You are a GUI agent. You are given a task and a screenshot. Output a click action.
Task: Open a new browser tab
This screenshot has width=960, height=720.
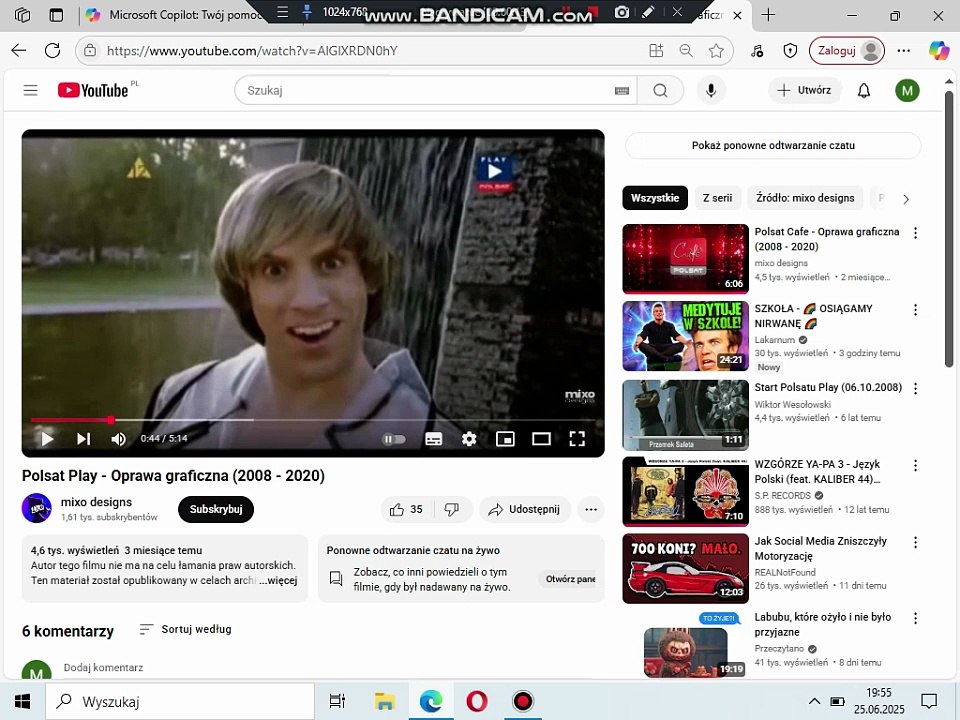tap(768, 15)
